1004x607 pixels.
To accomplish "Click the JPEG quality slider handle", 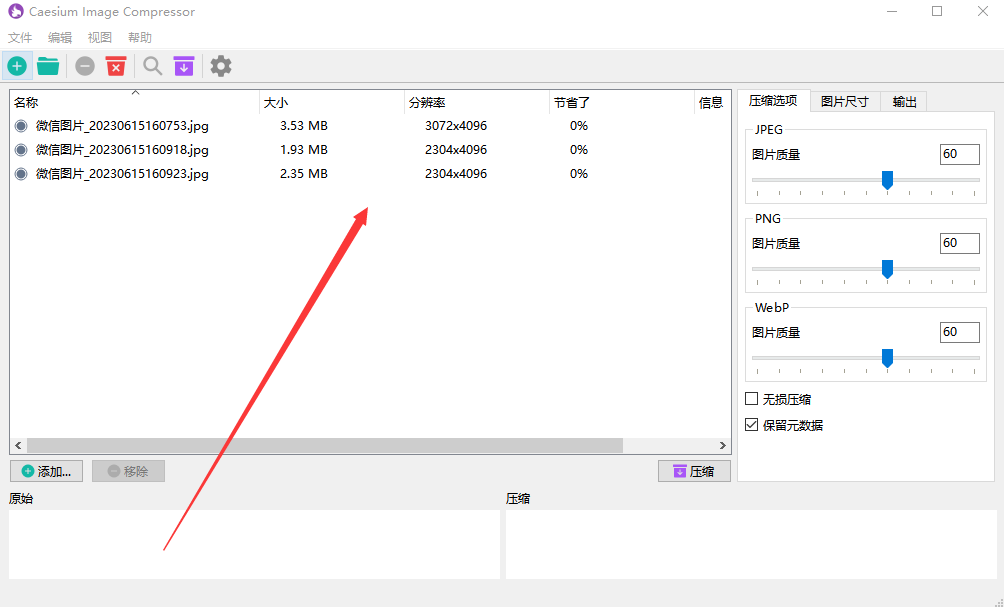I will pyautogui.click(x=887, y=181).
